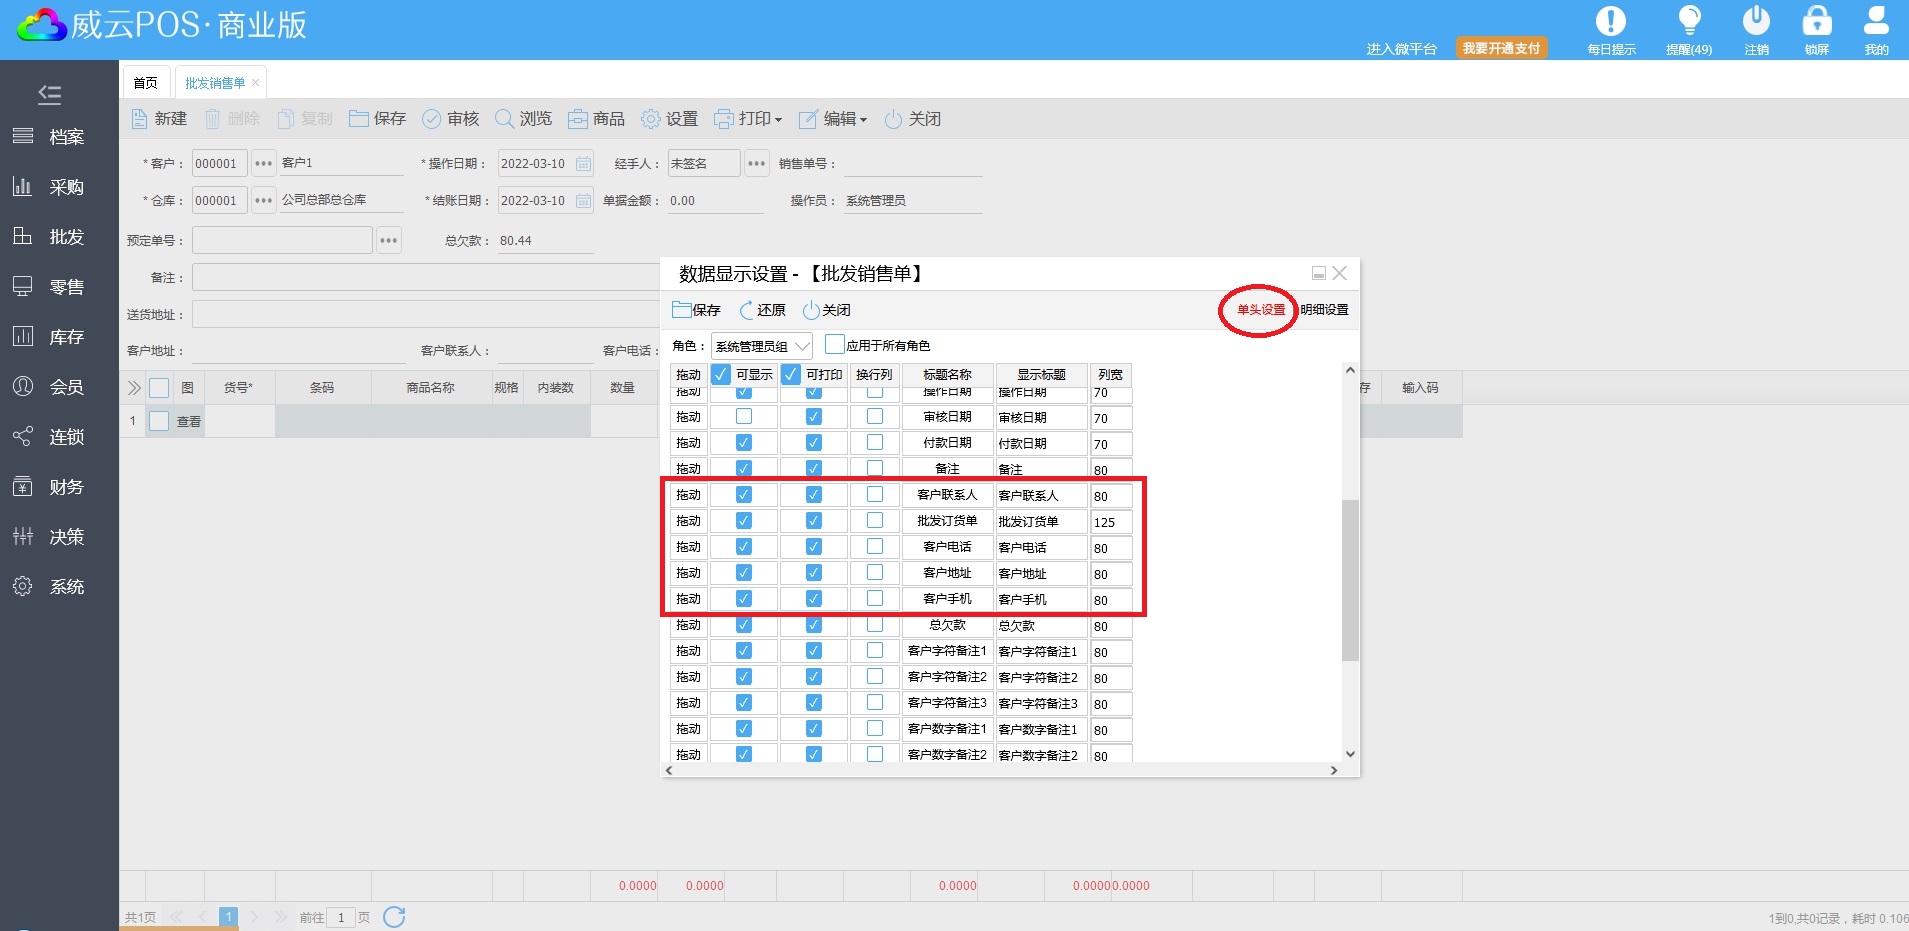Toggle 可显示 checkbox for 审核日期 row
Image resolution: width=1909 pixels, height=931 pixels.
tap(744, 417)
